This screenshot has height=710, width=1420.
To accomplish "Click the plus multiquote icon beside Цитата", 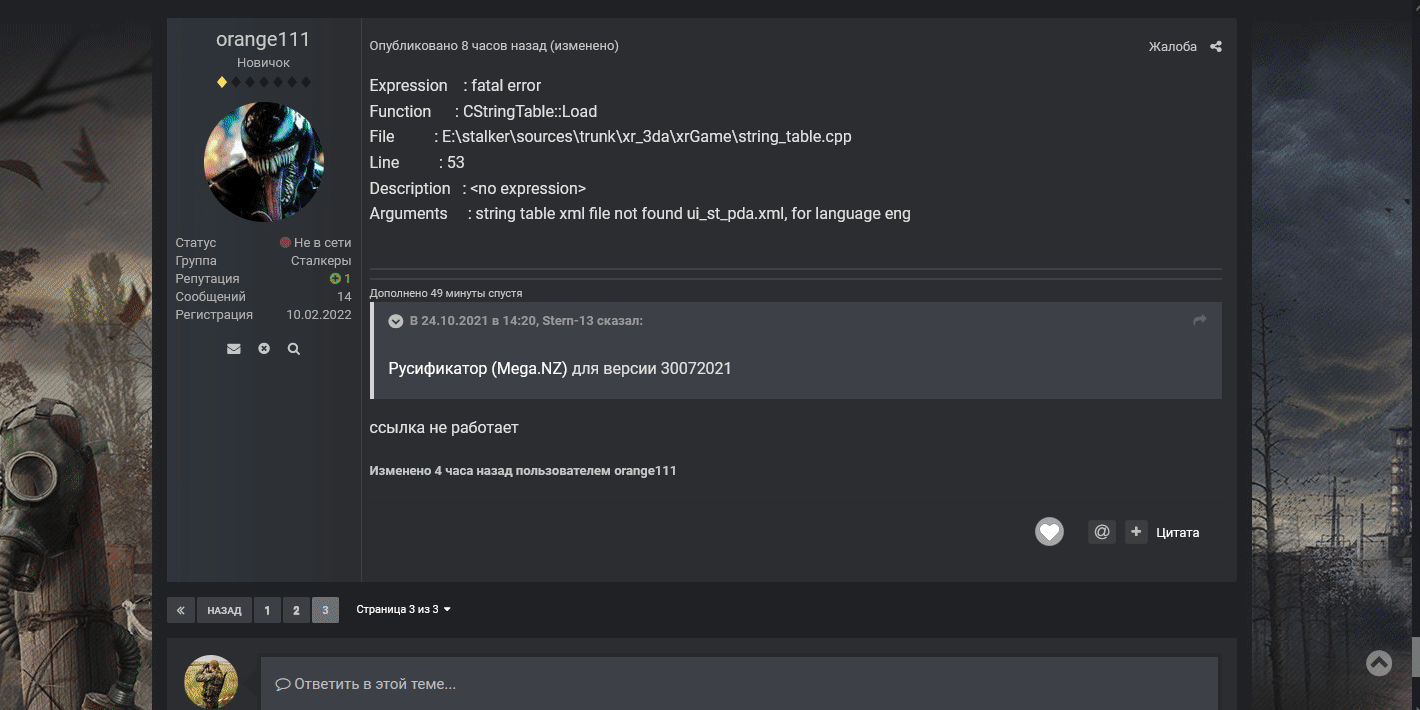I will point(1136,531).
